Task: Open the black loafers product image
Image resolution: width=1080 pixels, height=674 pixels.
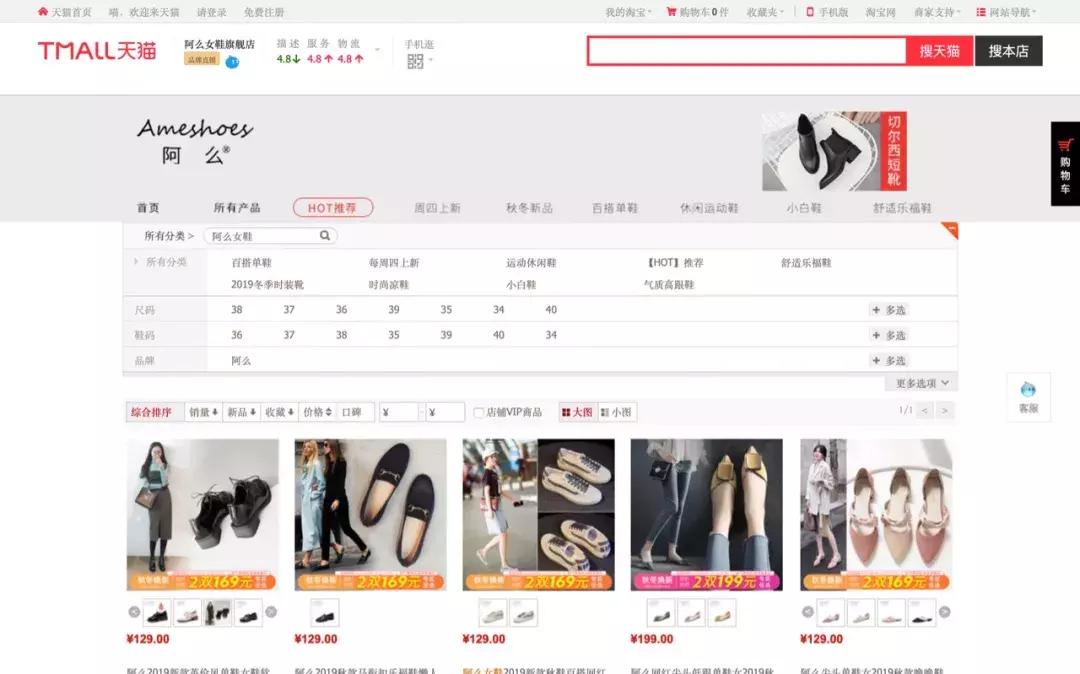Action: click(x=371, y=514)
